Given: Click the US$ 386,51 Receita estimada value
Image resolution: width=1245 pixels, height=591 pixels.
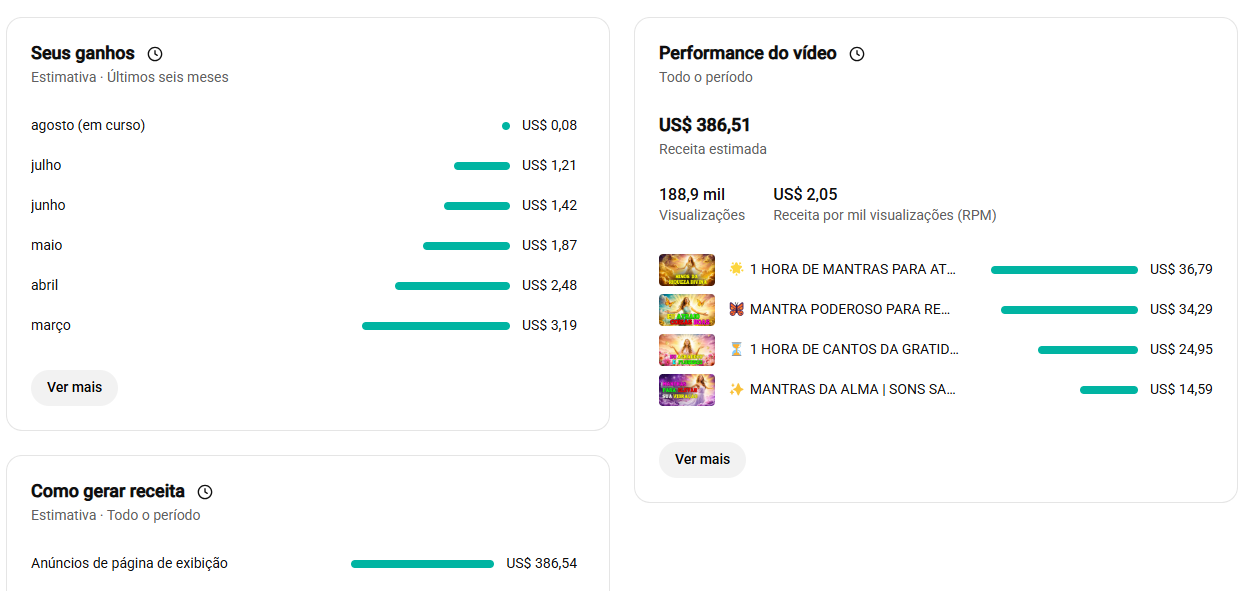Looking at the screenshot, I should coord(705,125).
